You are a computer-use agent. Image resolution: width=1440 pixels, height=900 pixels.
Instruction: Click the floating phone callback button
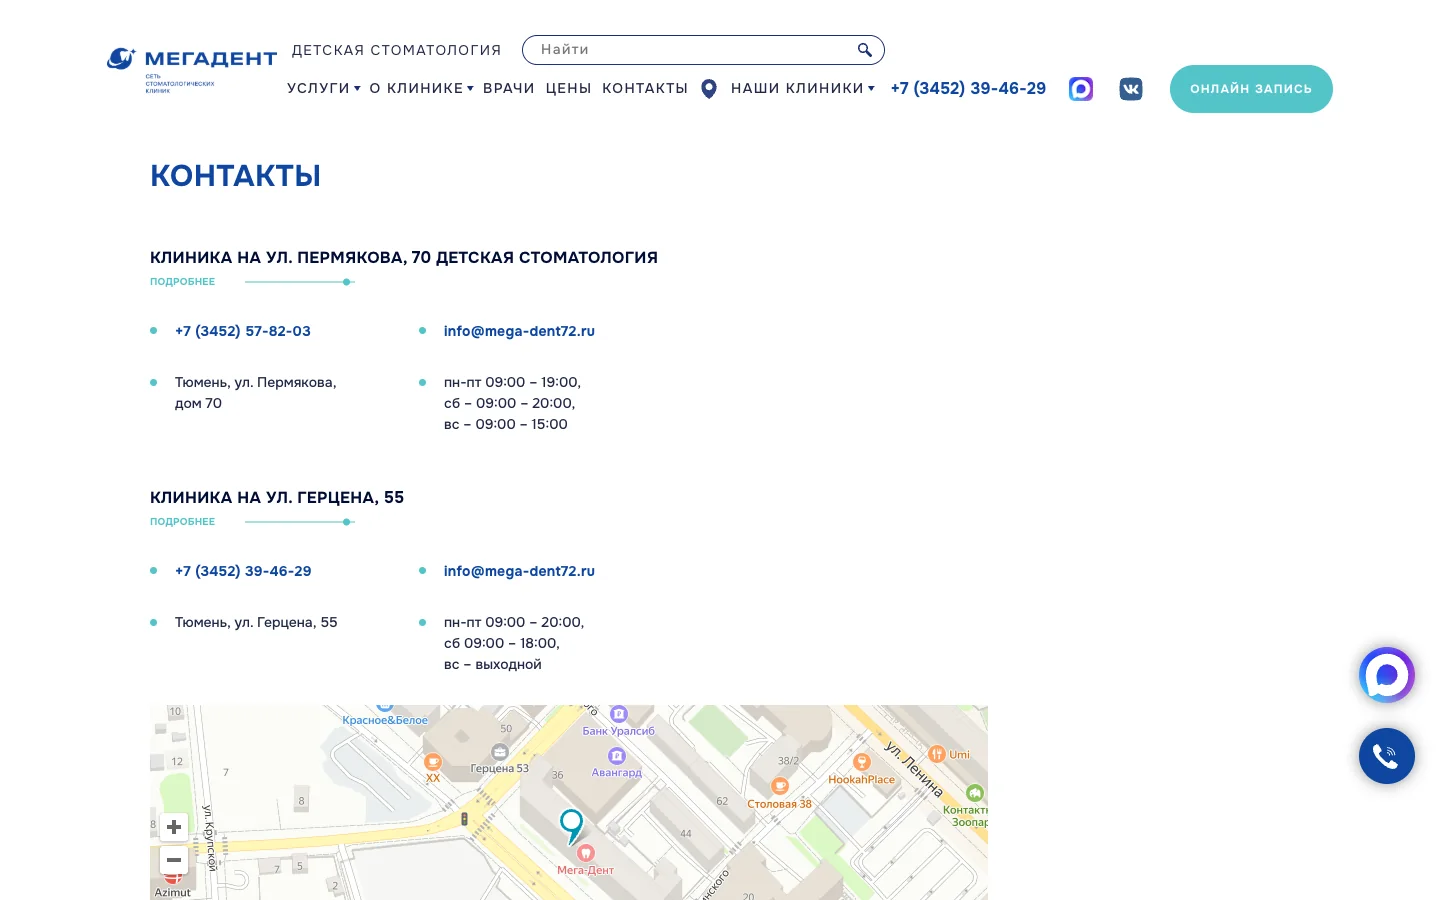coord(1387,756)
